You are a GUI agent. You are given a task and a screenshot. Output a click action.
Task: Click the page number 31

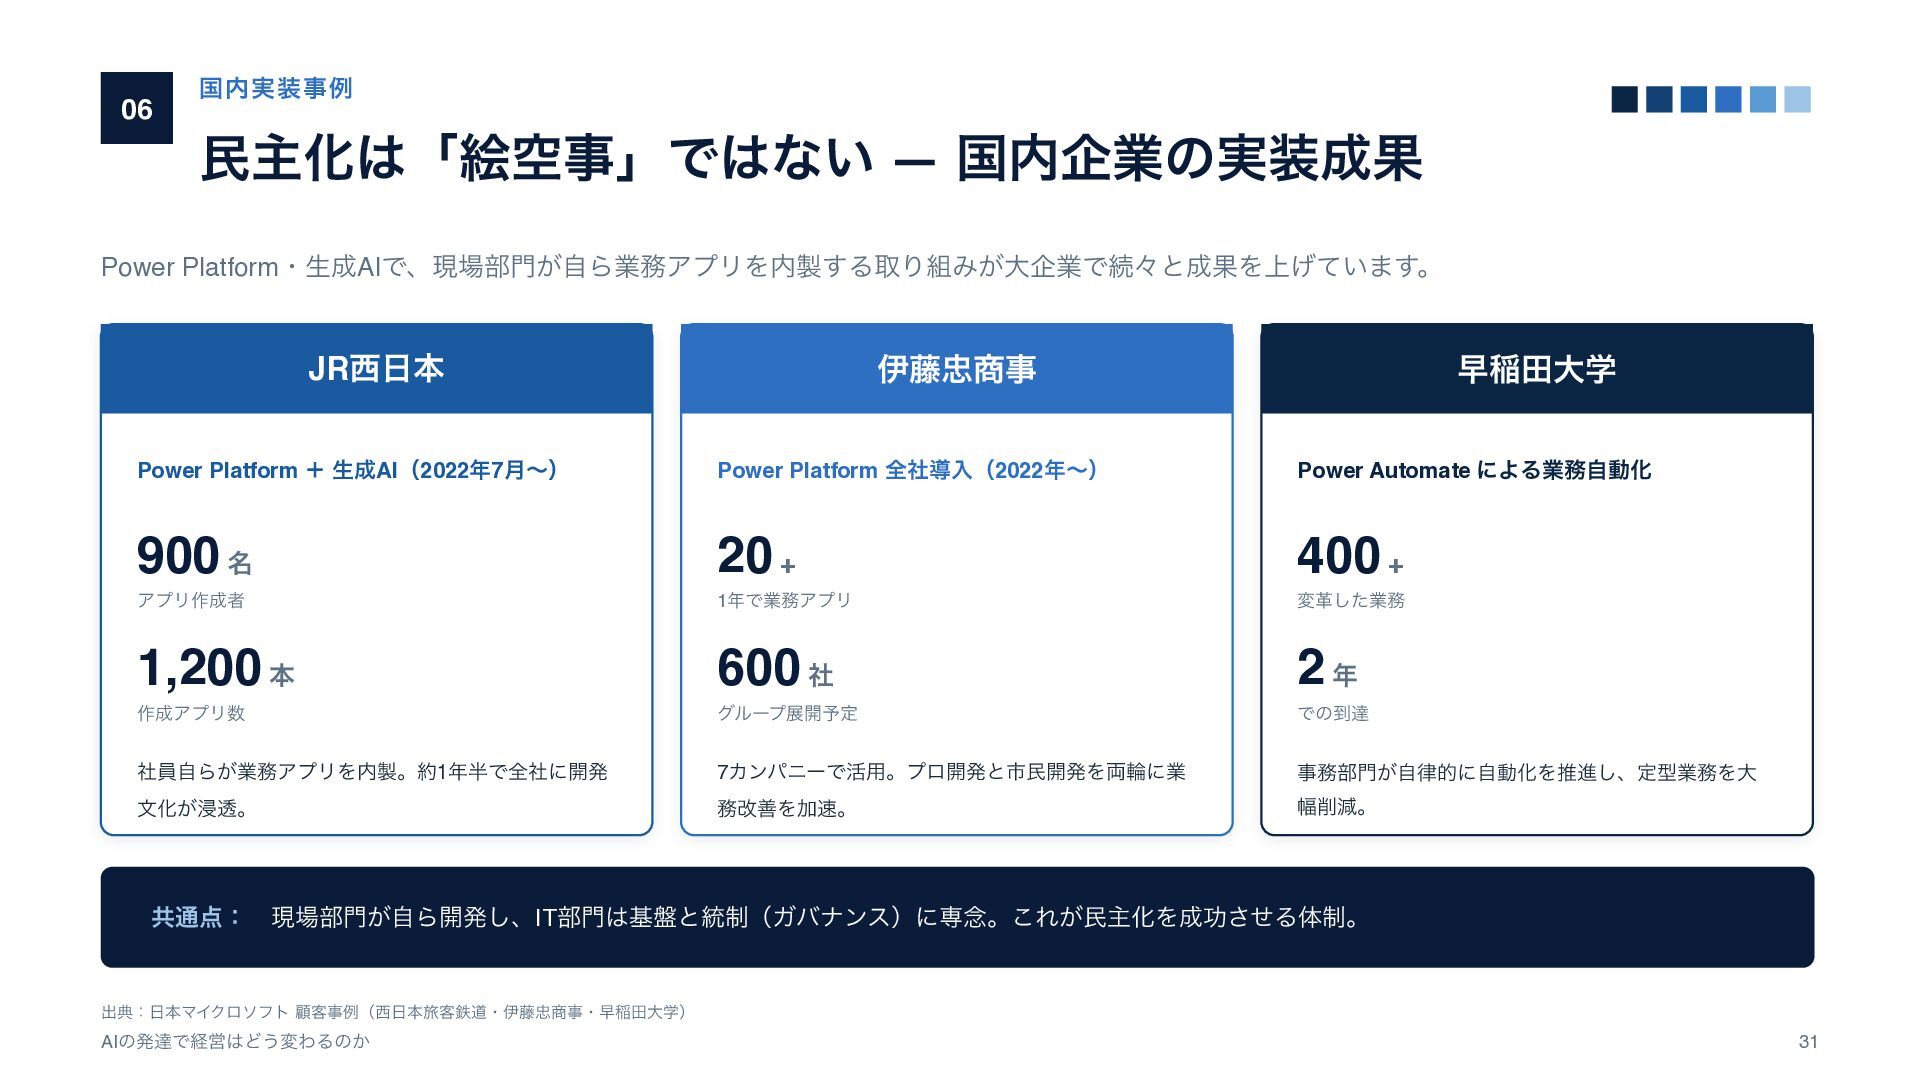pyautogui.click(x=1808, y=1041)
